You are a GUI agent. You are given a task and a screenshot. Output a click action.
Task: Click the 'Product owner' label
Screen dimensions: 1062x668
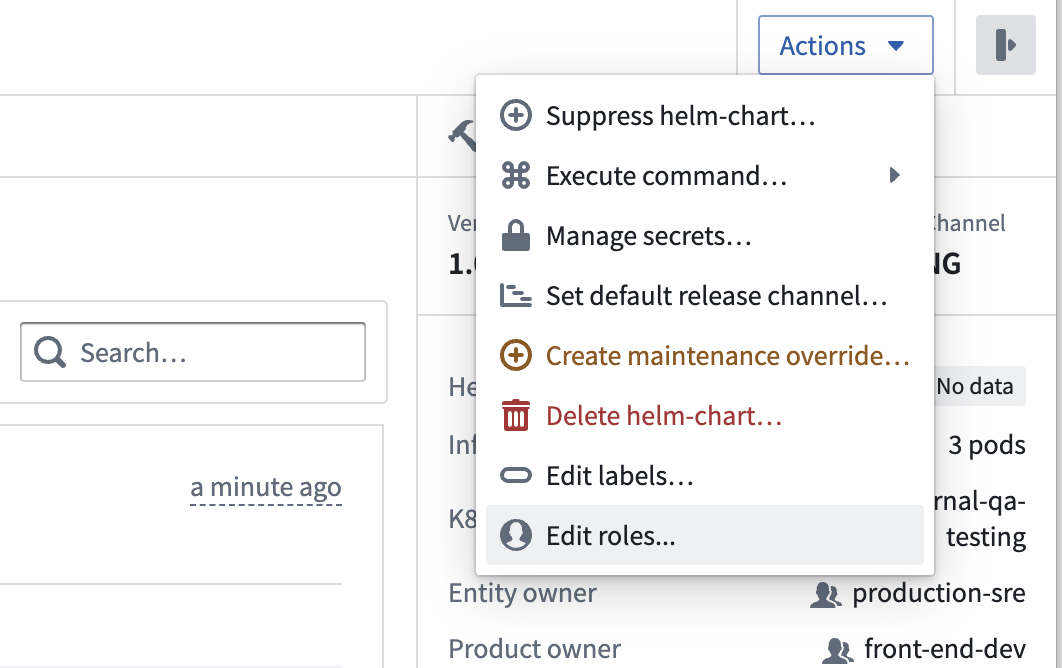coord(534,649)
